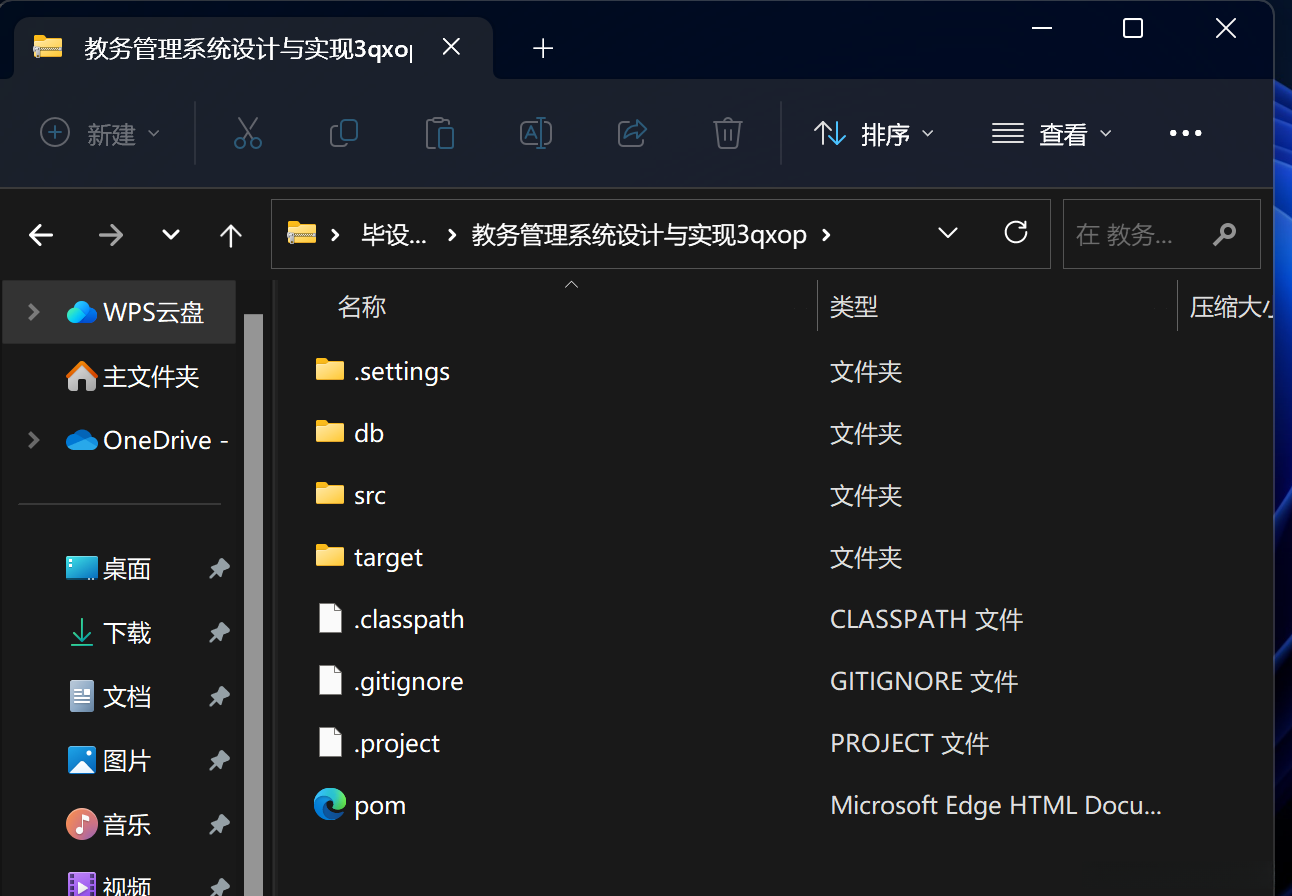Screen dimensions: 1292x896
Task: Click the .classpath file icon
Action: [x=330, y=618]
